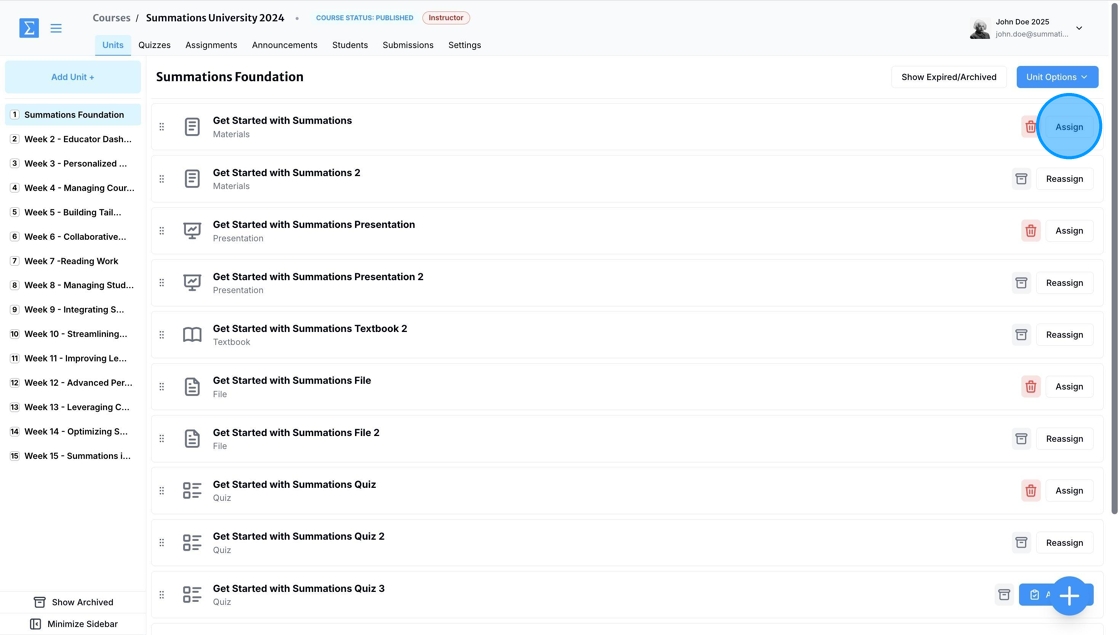
Task: Assign Get Started with Summations
Action: tap(1069, 127)
